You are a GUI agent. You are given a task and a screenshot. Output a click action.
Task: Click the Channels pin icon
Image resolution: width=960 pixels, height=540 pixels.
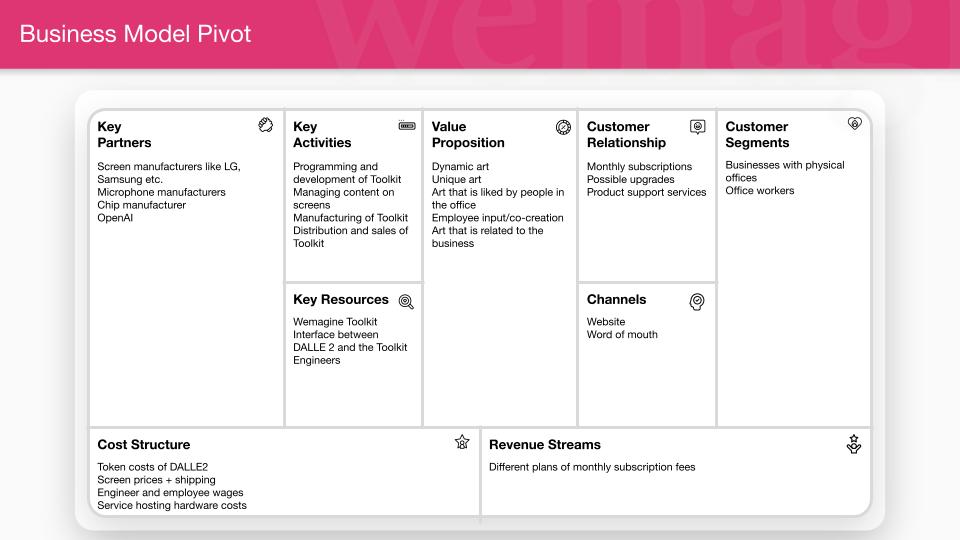[x=697, y=301]
